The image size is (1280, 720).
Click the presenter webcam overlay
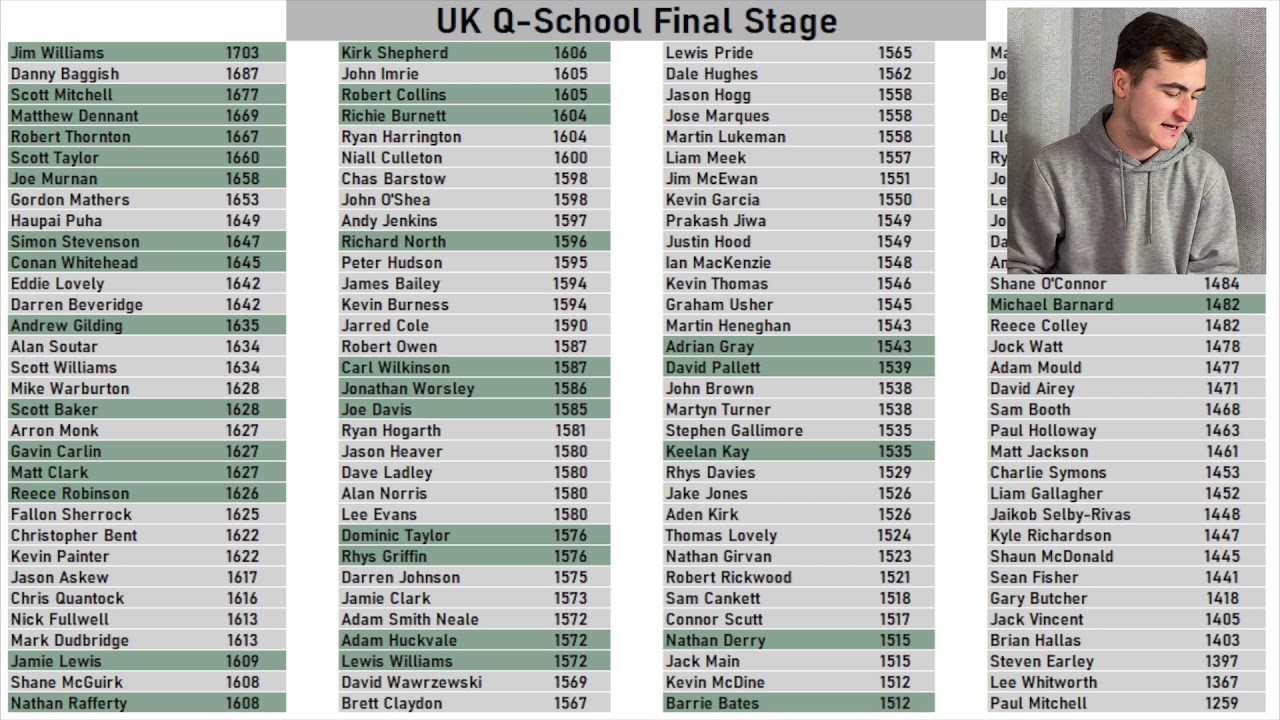1136,141
